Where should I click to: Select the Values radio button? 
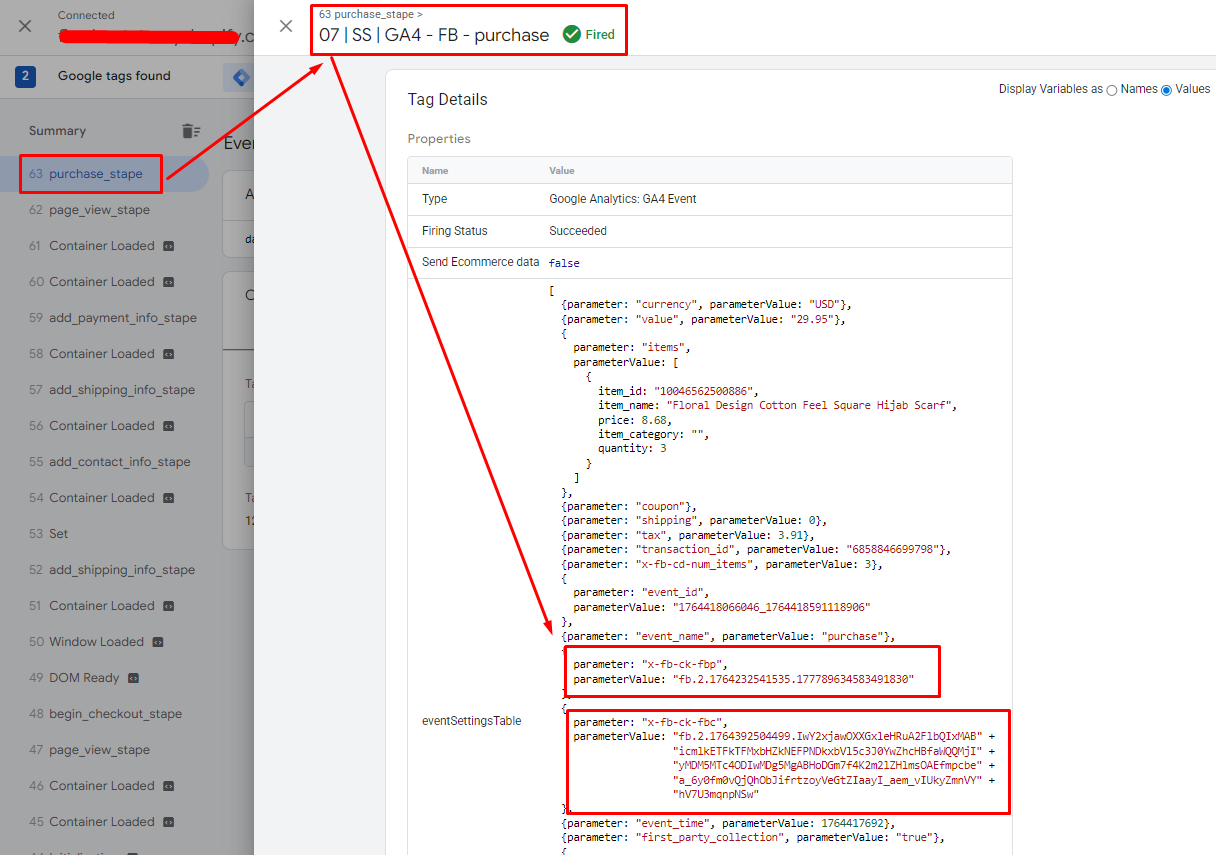1166,90
